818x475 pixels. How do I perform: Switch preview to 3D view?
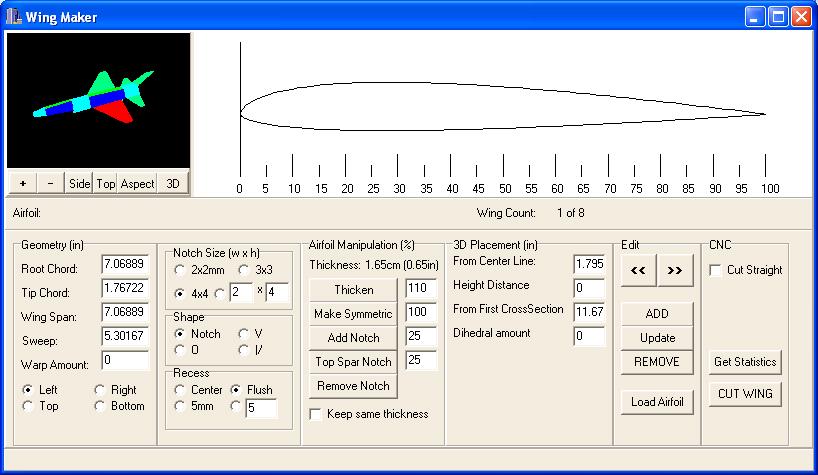click(173, 184)
